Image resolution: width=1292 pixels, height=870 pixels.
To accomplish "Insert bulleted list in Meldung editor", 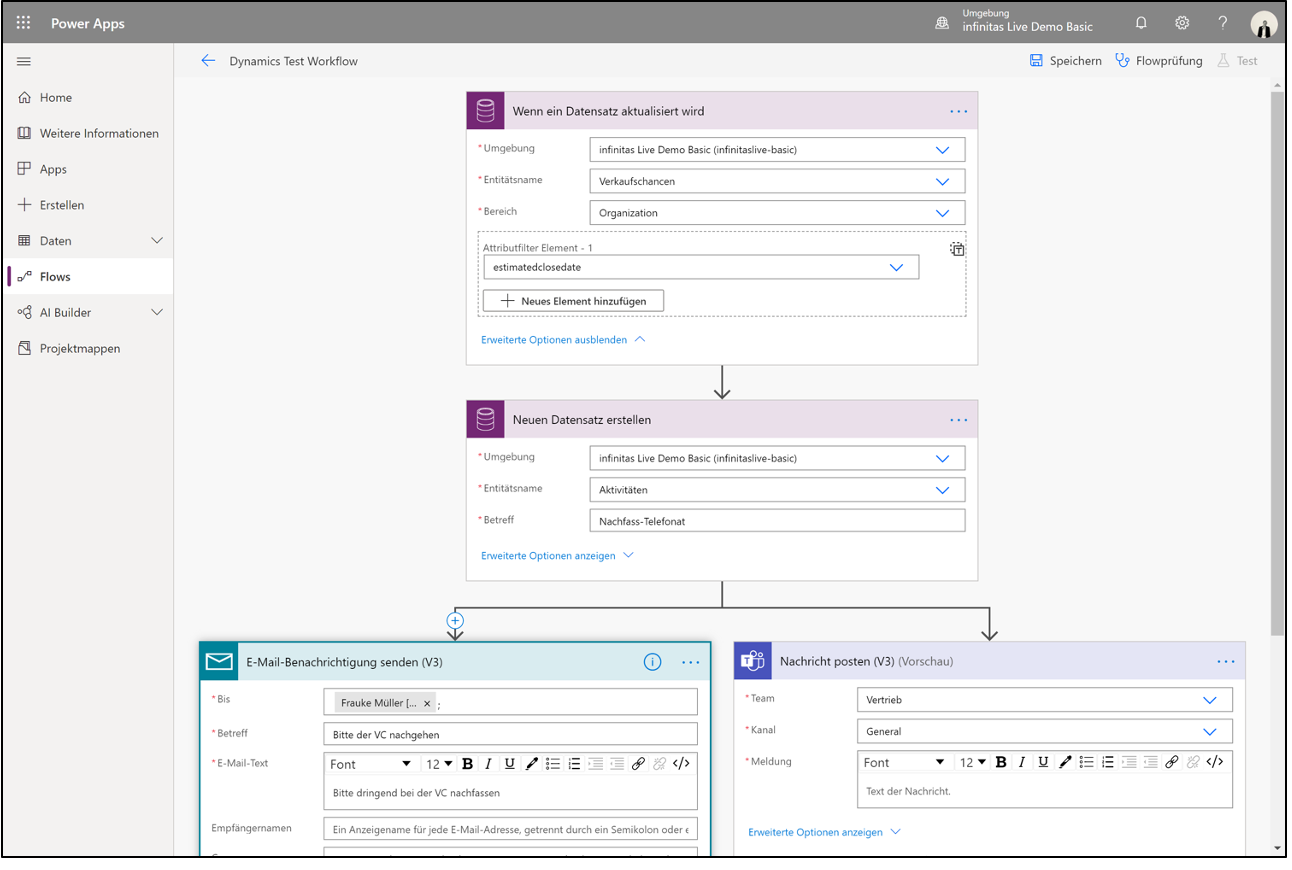I will coord(1087,762).
